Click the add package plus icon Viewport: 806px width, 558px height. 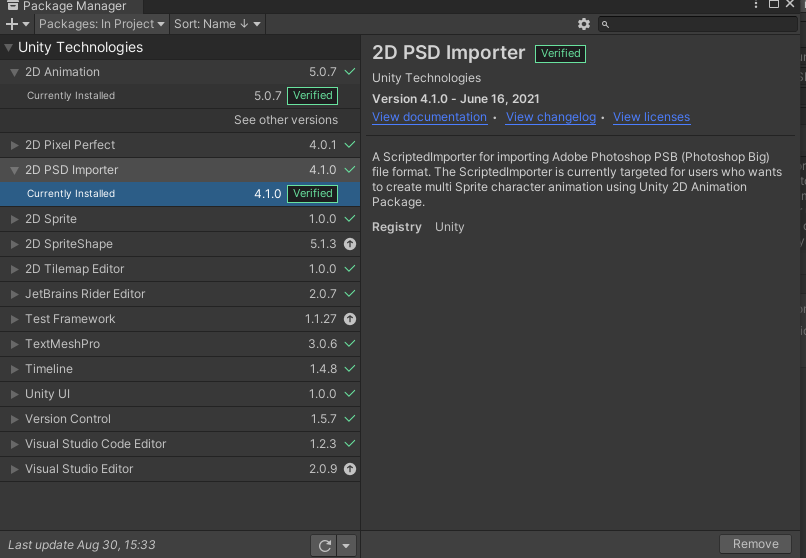(x=12, y=24)
